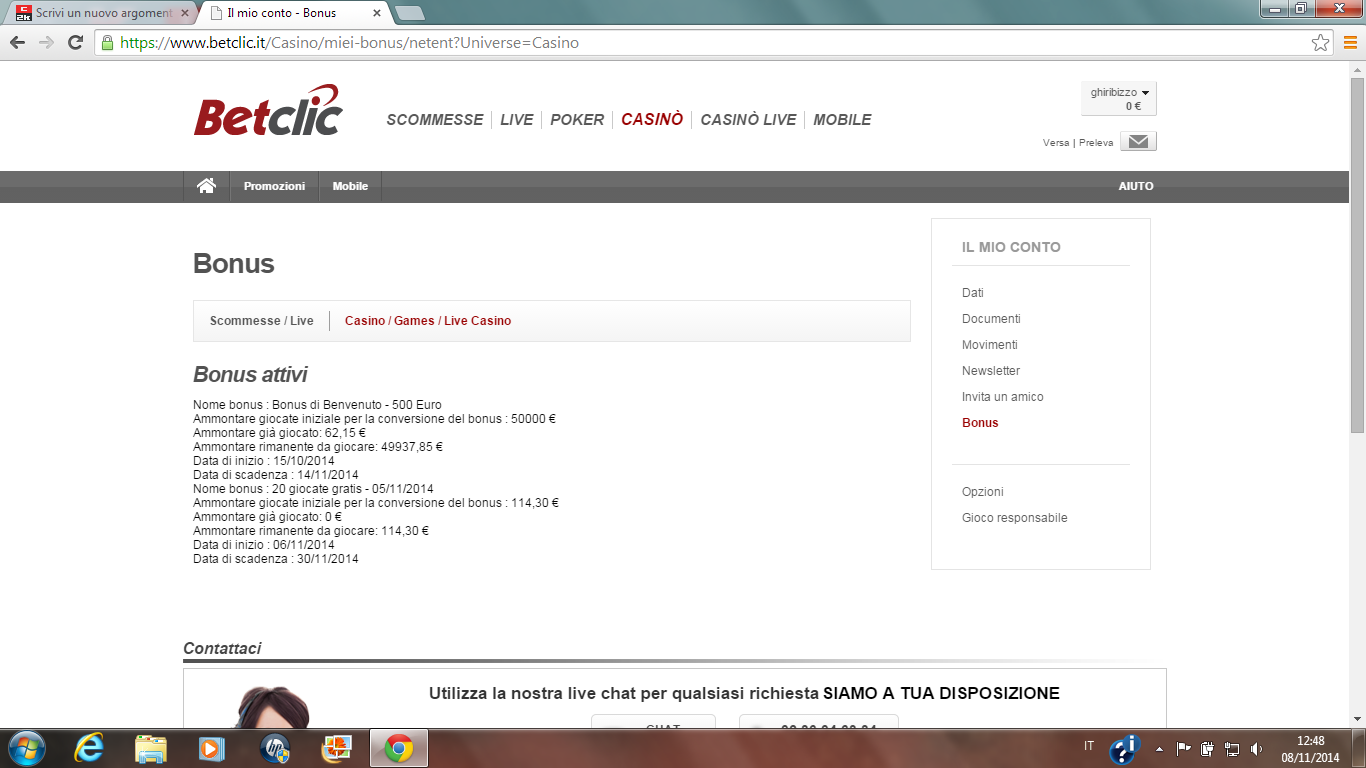Open the messages envelope icon
This screenshot has height=768, width=1366.
[x=1138, y=142]
